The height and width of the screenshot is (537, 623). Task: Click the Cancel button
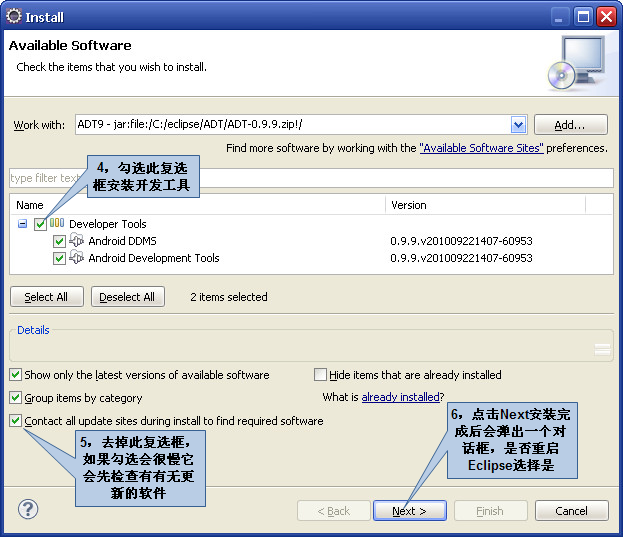click(571, 511)
